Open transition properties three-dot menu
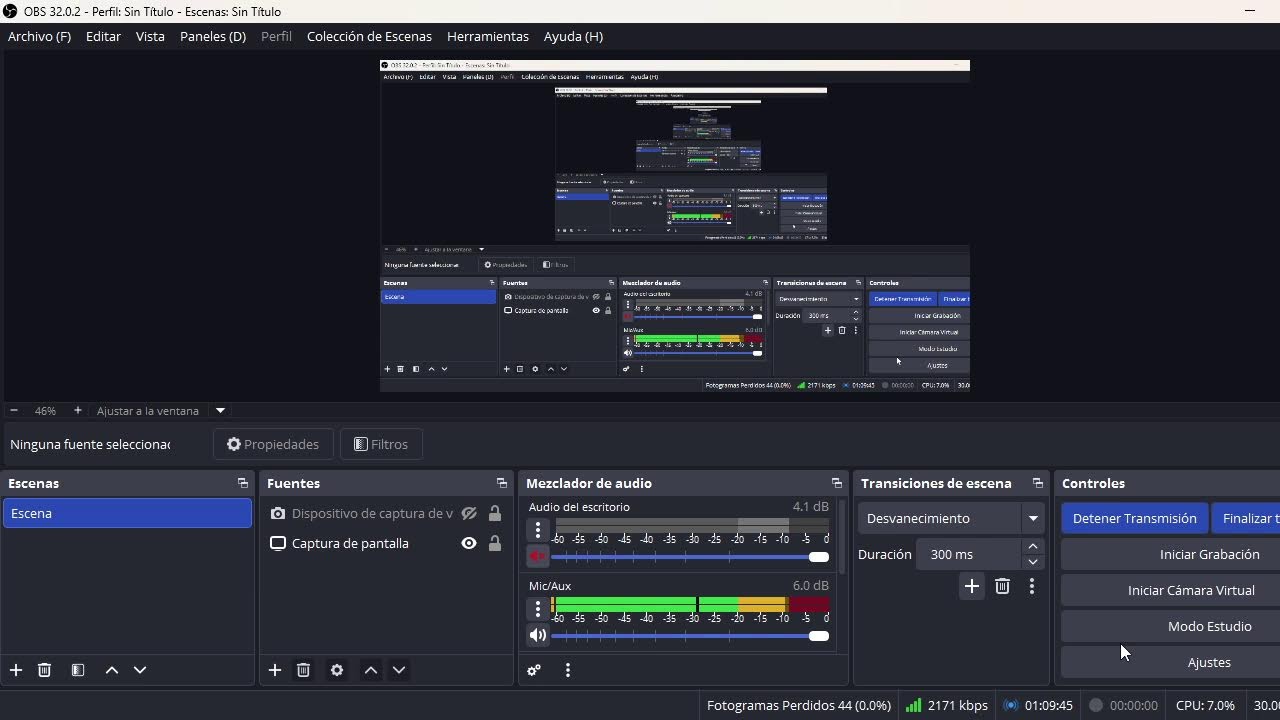The width and height of the screenshot is (1280, 720). click(1032, 586)
